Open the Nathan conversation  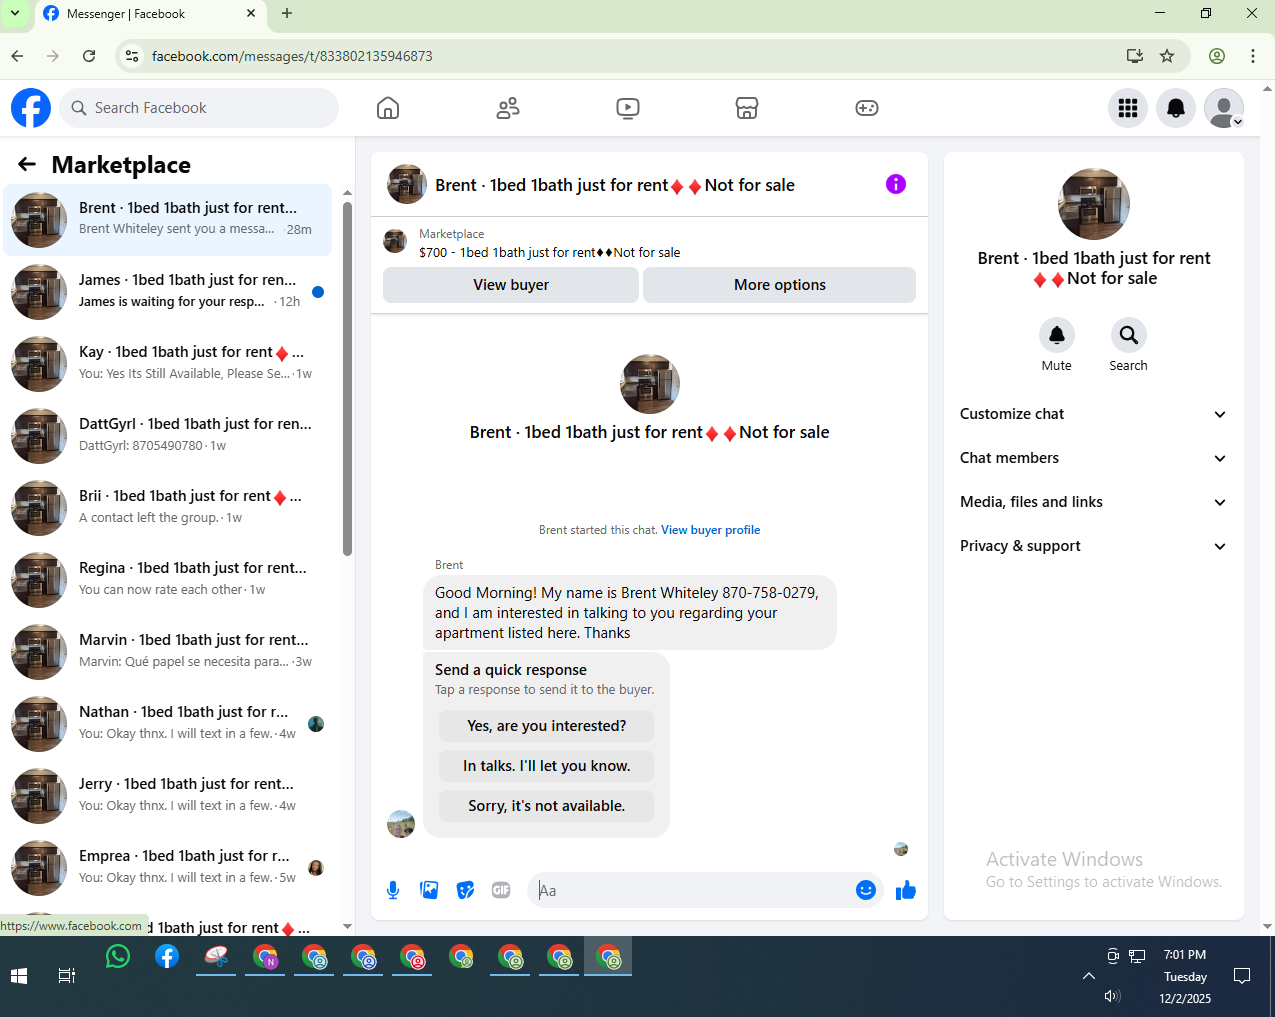click(168, 724)
